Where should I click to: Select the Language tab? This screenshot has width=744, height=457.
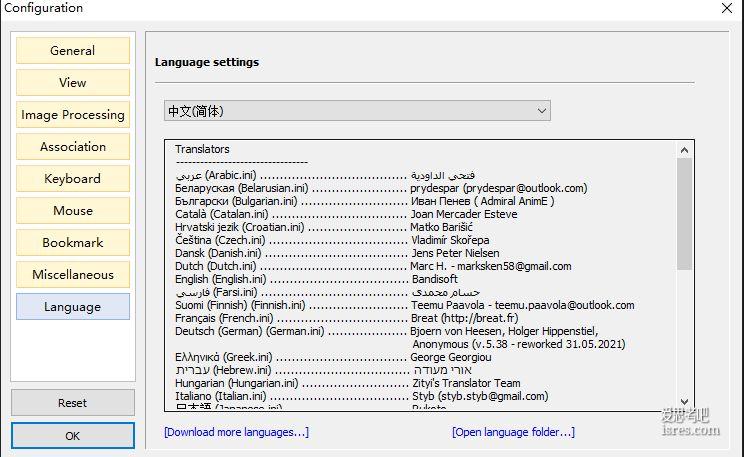point(73,307)
